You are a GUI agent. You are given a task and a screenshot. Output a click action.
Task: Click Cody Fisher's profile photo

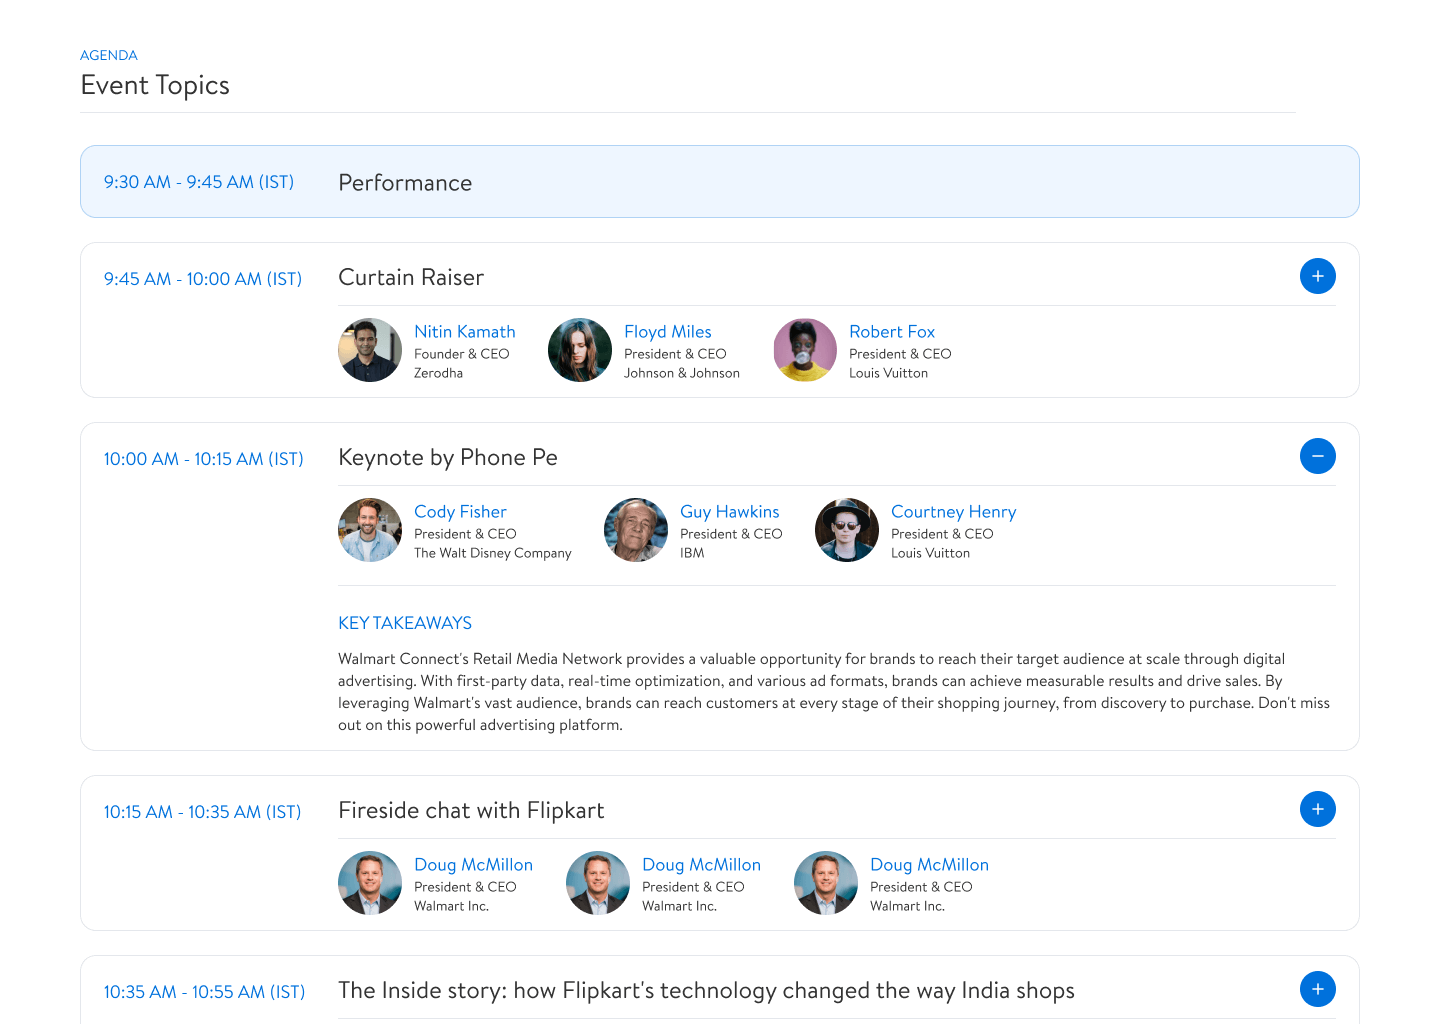pyautogui.click(x=370, y=530)
